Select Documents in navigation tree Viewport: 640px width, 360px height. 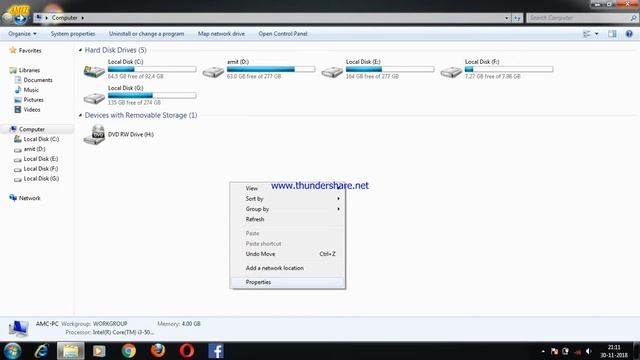tap(38, 80)
